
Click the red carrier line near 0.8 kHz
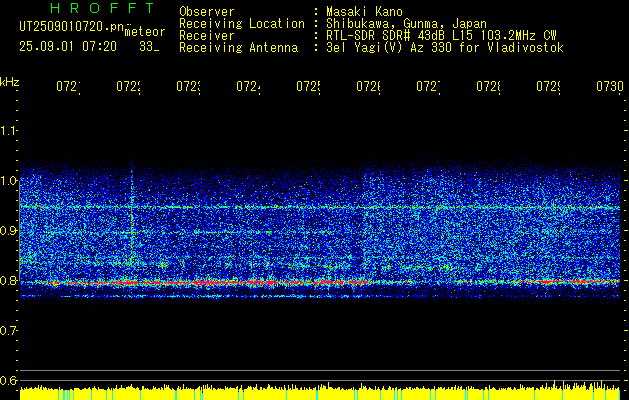tap(320, 282)
